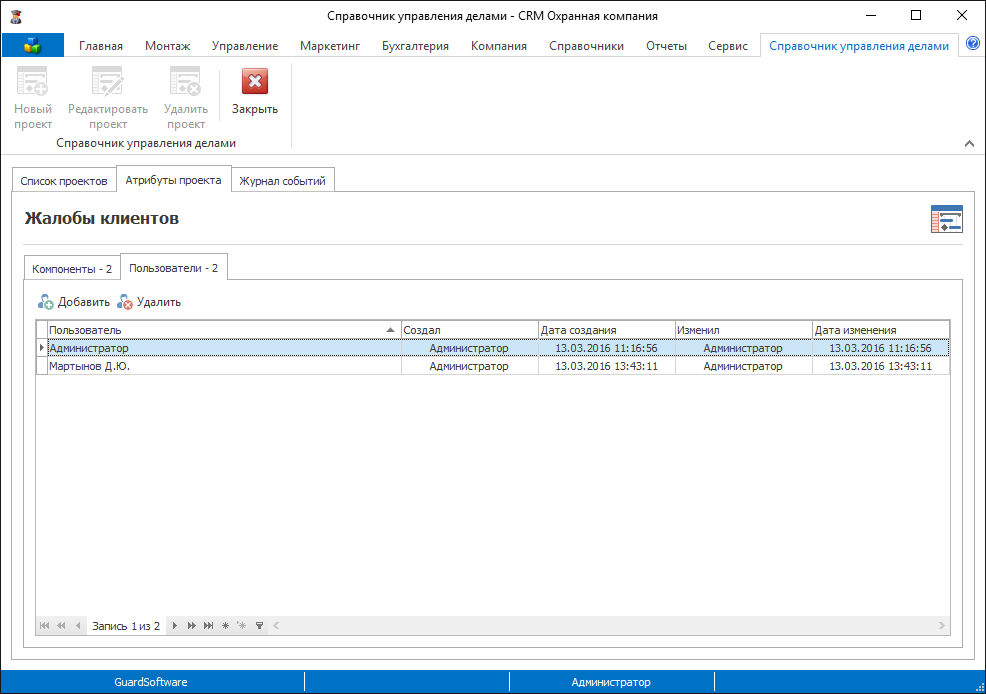Image resolution: width=986 pixels, height=694 pixels.
Task: Switch to the Журнал событий tab
Action: click(282, 181)
